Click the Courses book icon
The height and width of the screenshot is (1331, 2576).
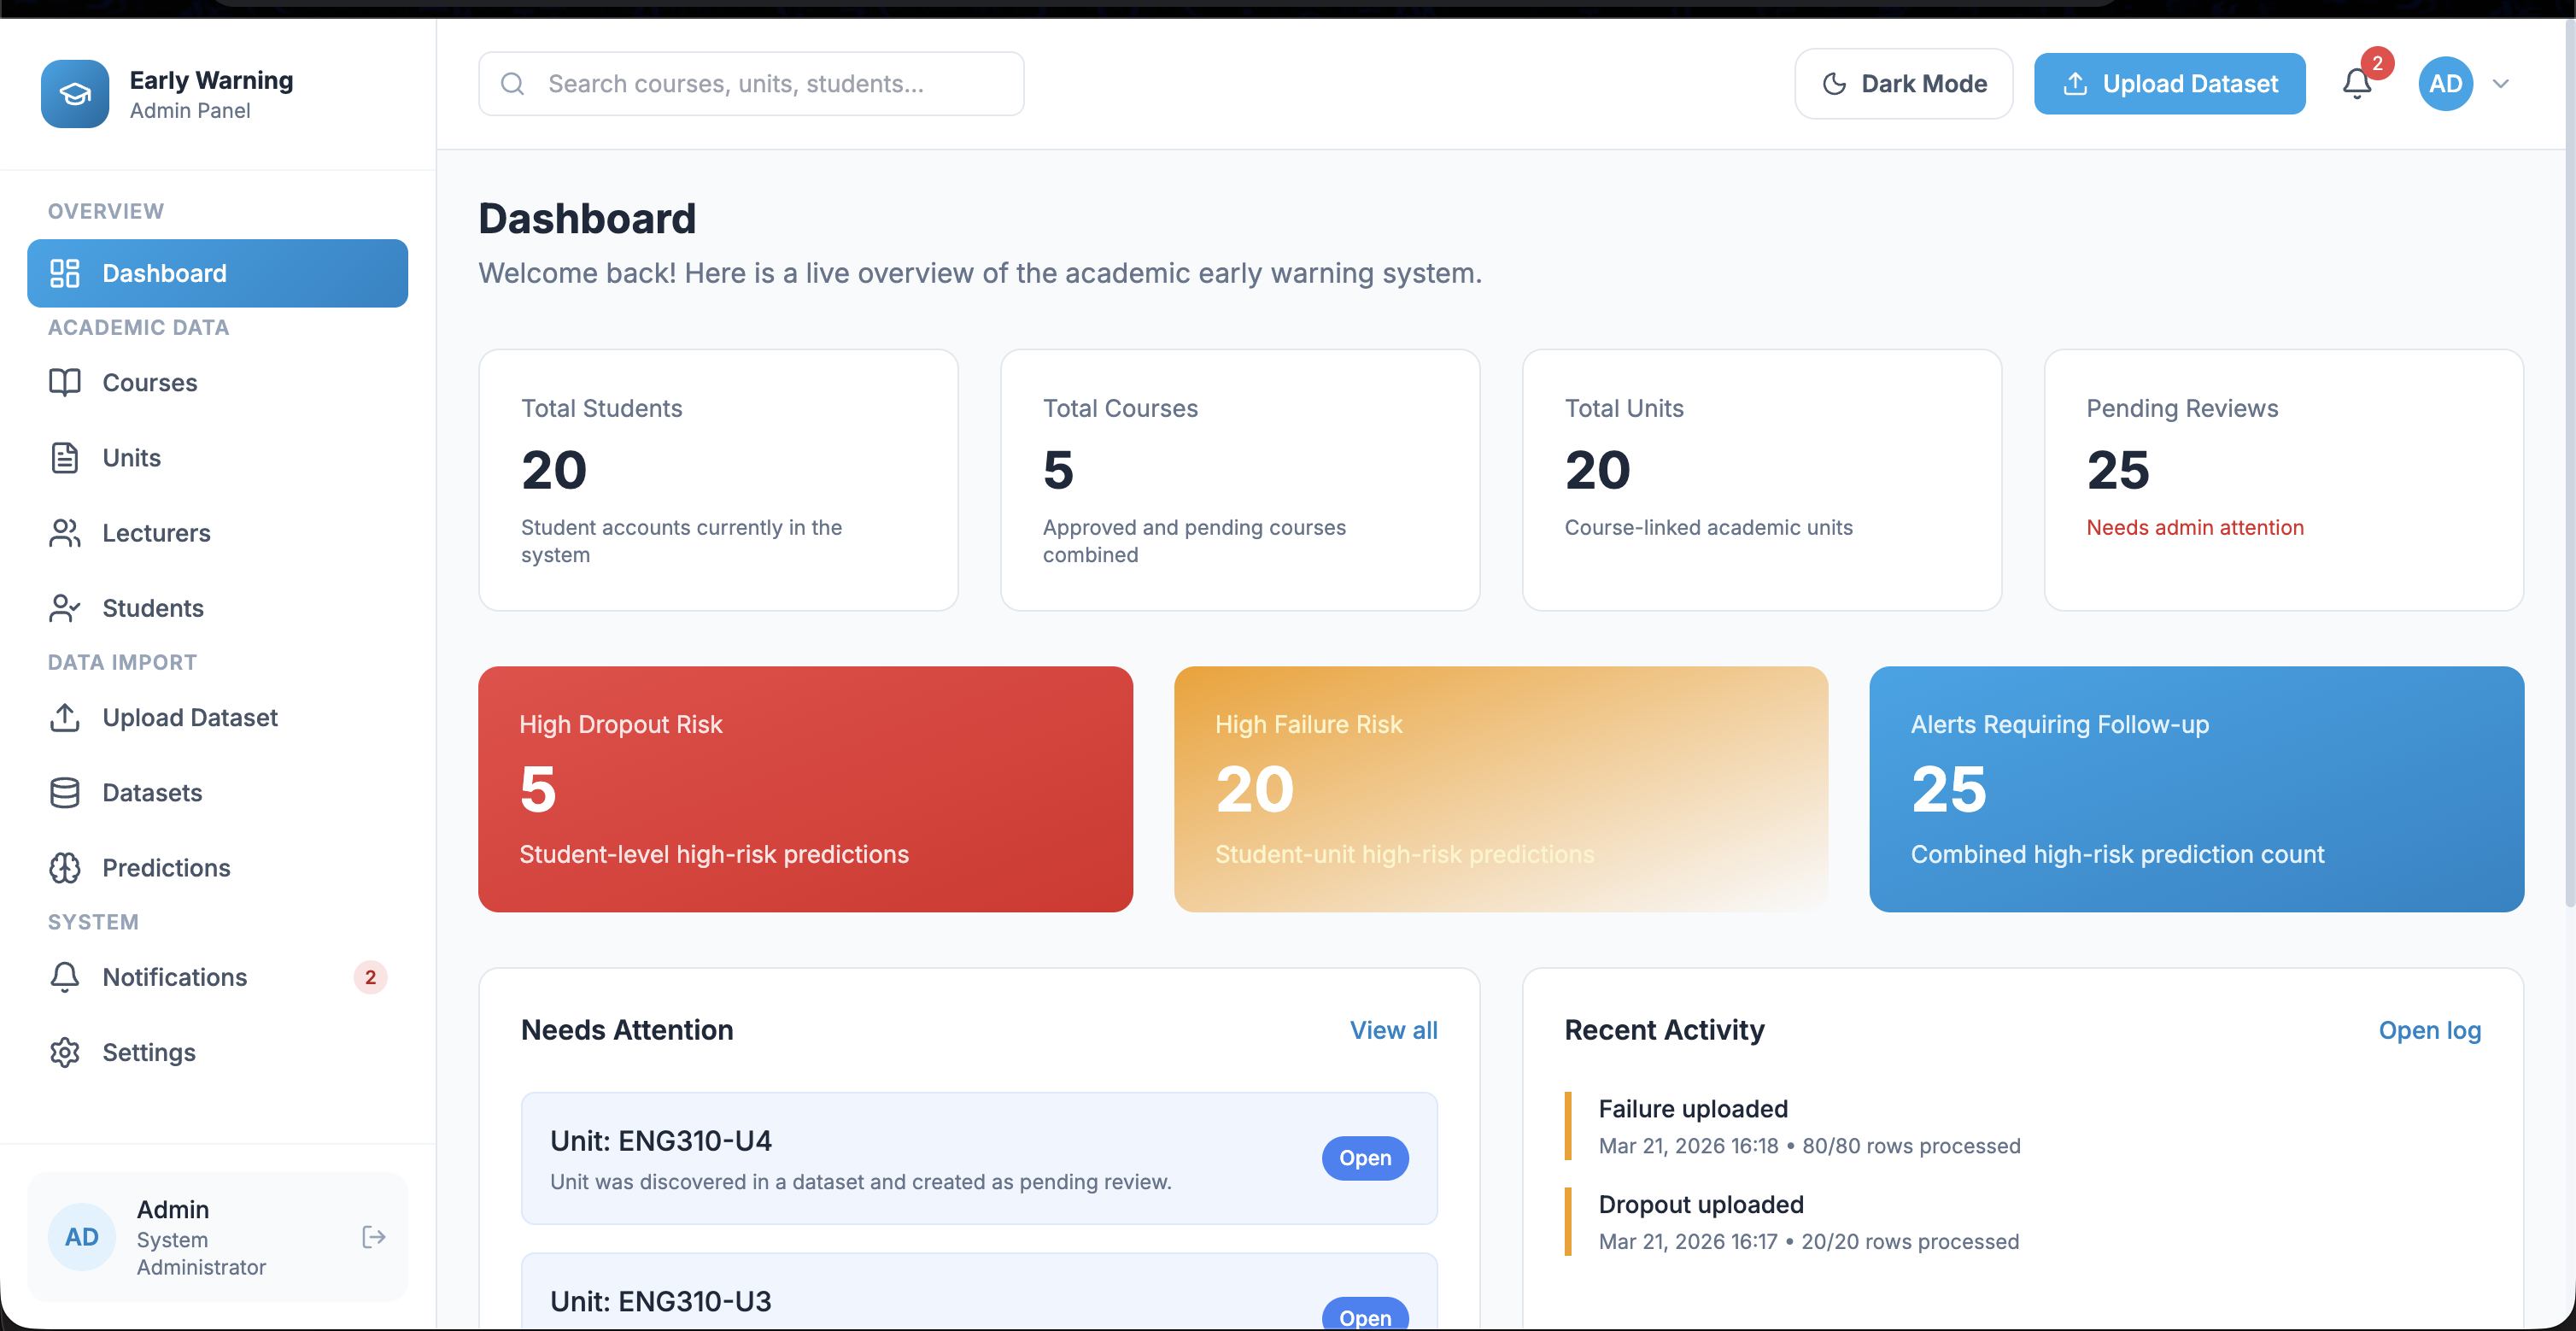click(65, 382)
